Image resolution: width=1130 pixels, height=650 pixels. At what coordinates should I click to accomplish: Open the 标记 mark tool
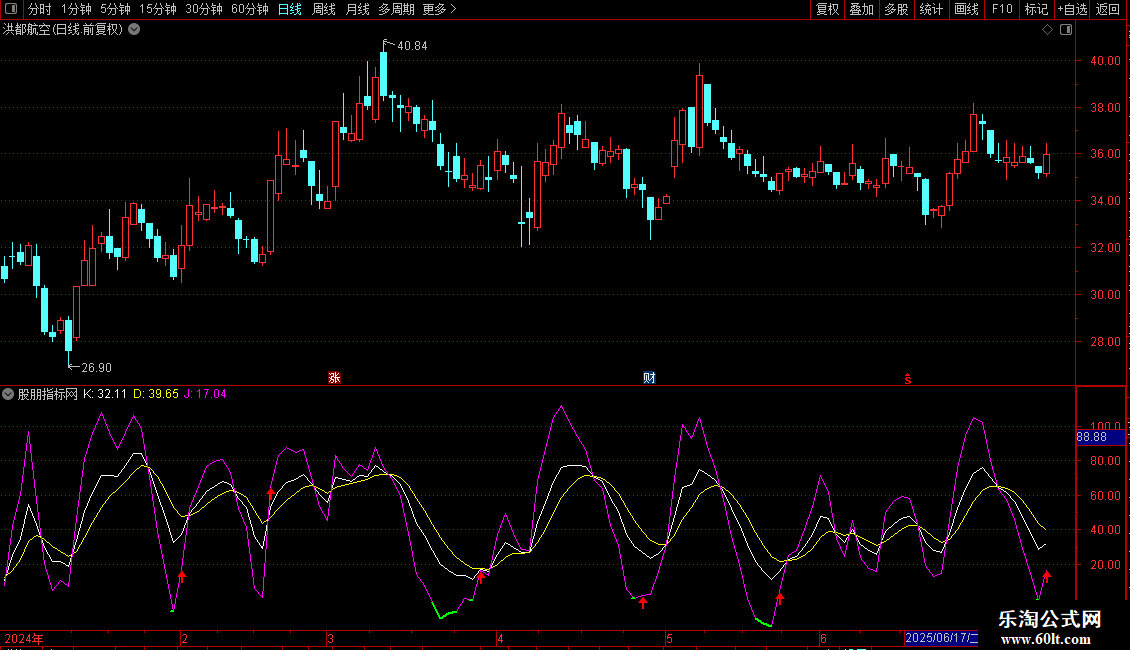click(1036, 9)
